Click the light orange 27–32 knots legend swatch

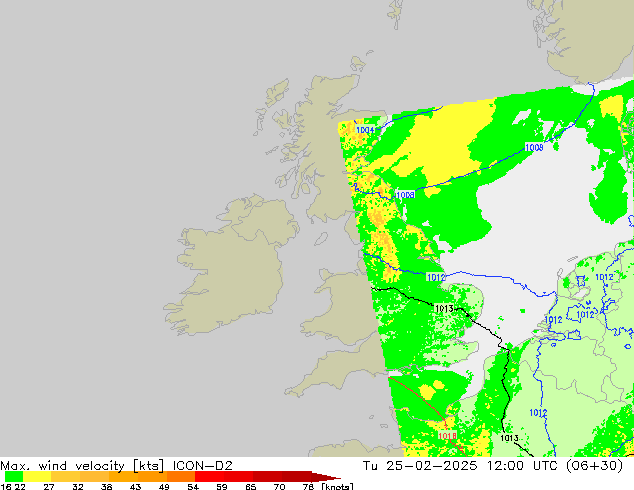(x=66, y=477)
